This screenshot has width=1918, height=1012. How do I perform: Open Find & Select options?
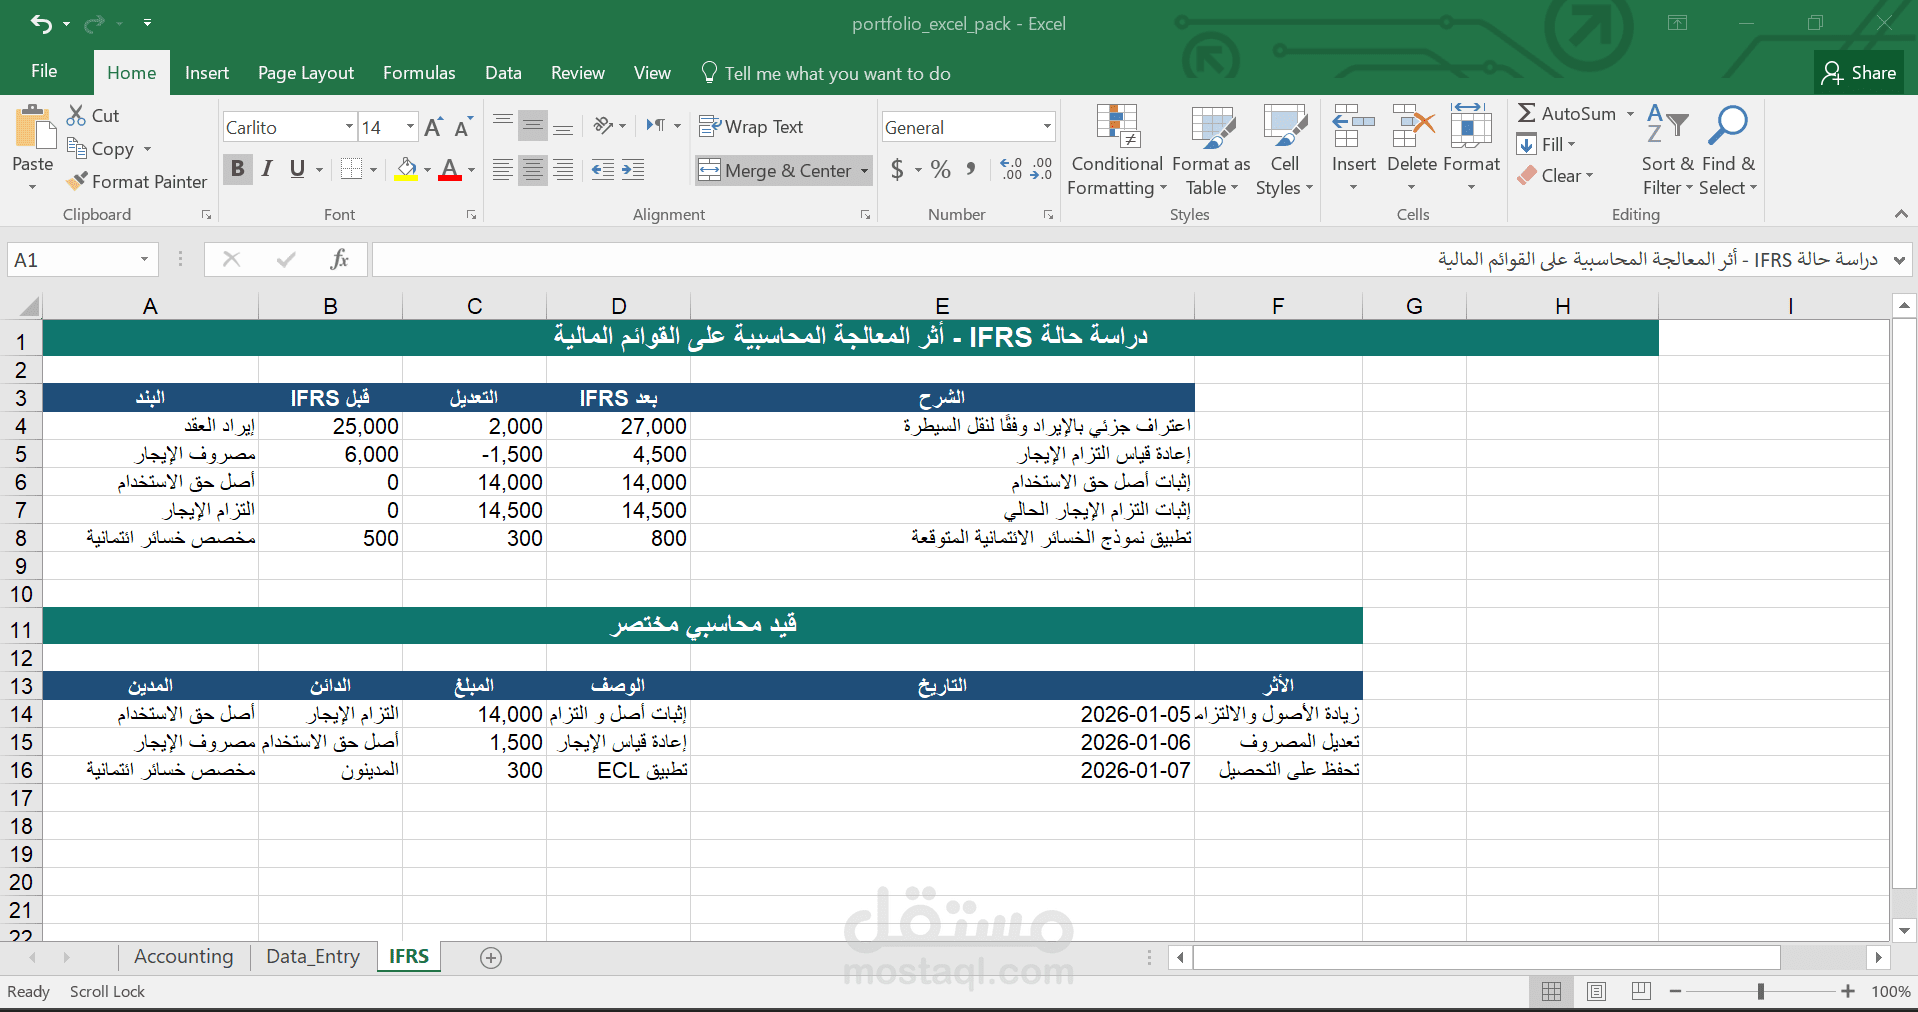1728,151
